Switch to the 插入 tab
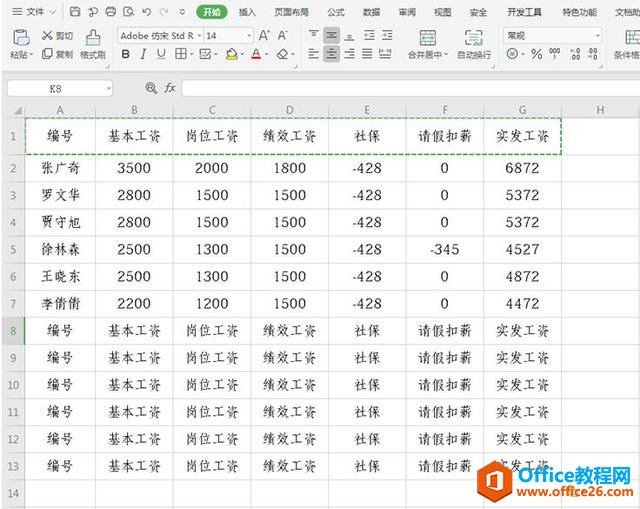The width and height of the screenshot is (640, 509). tap(247, 12)
